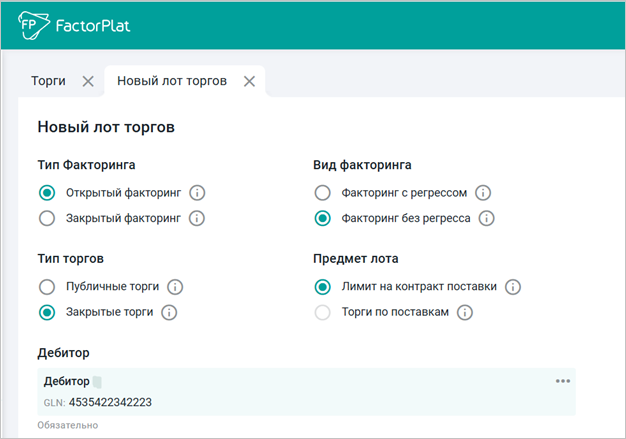Viewport: 626px width, 439px height.
Task: Show info for Торги по поставкам
Action: tap(465, 312)
